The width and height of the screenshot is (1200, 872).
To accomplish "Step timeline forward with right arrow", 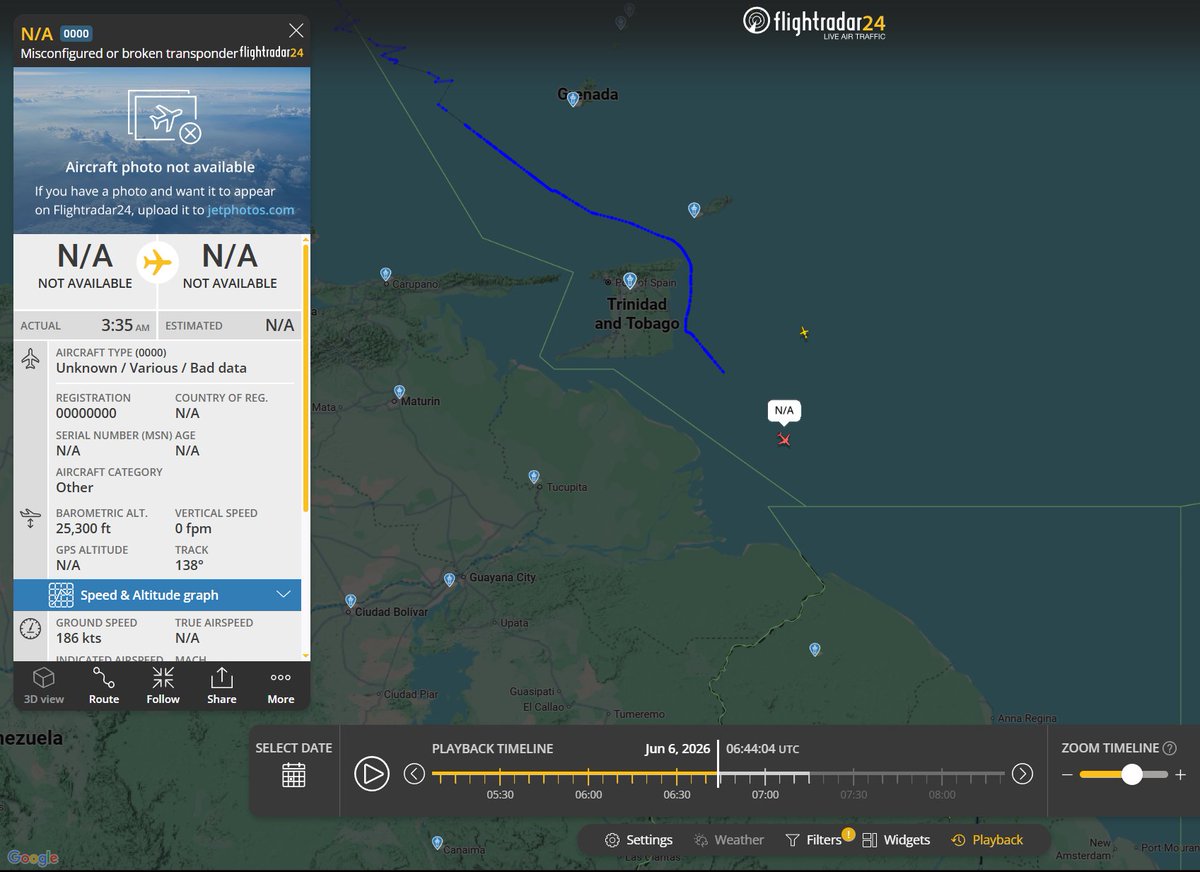I will [x=1022, y=773].
